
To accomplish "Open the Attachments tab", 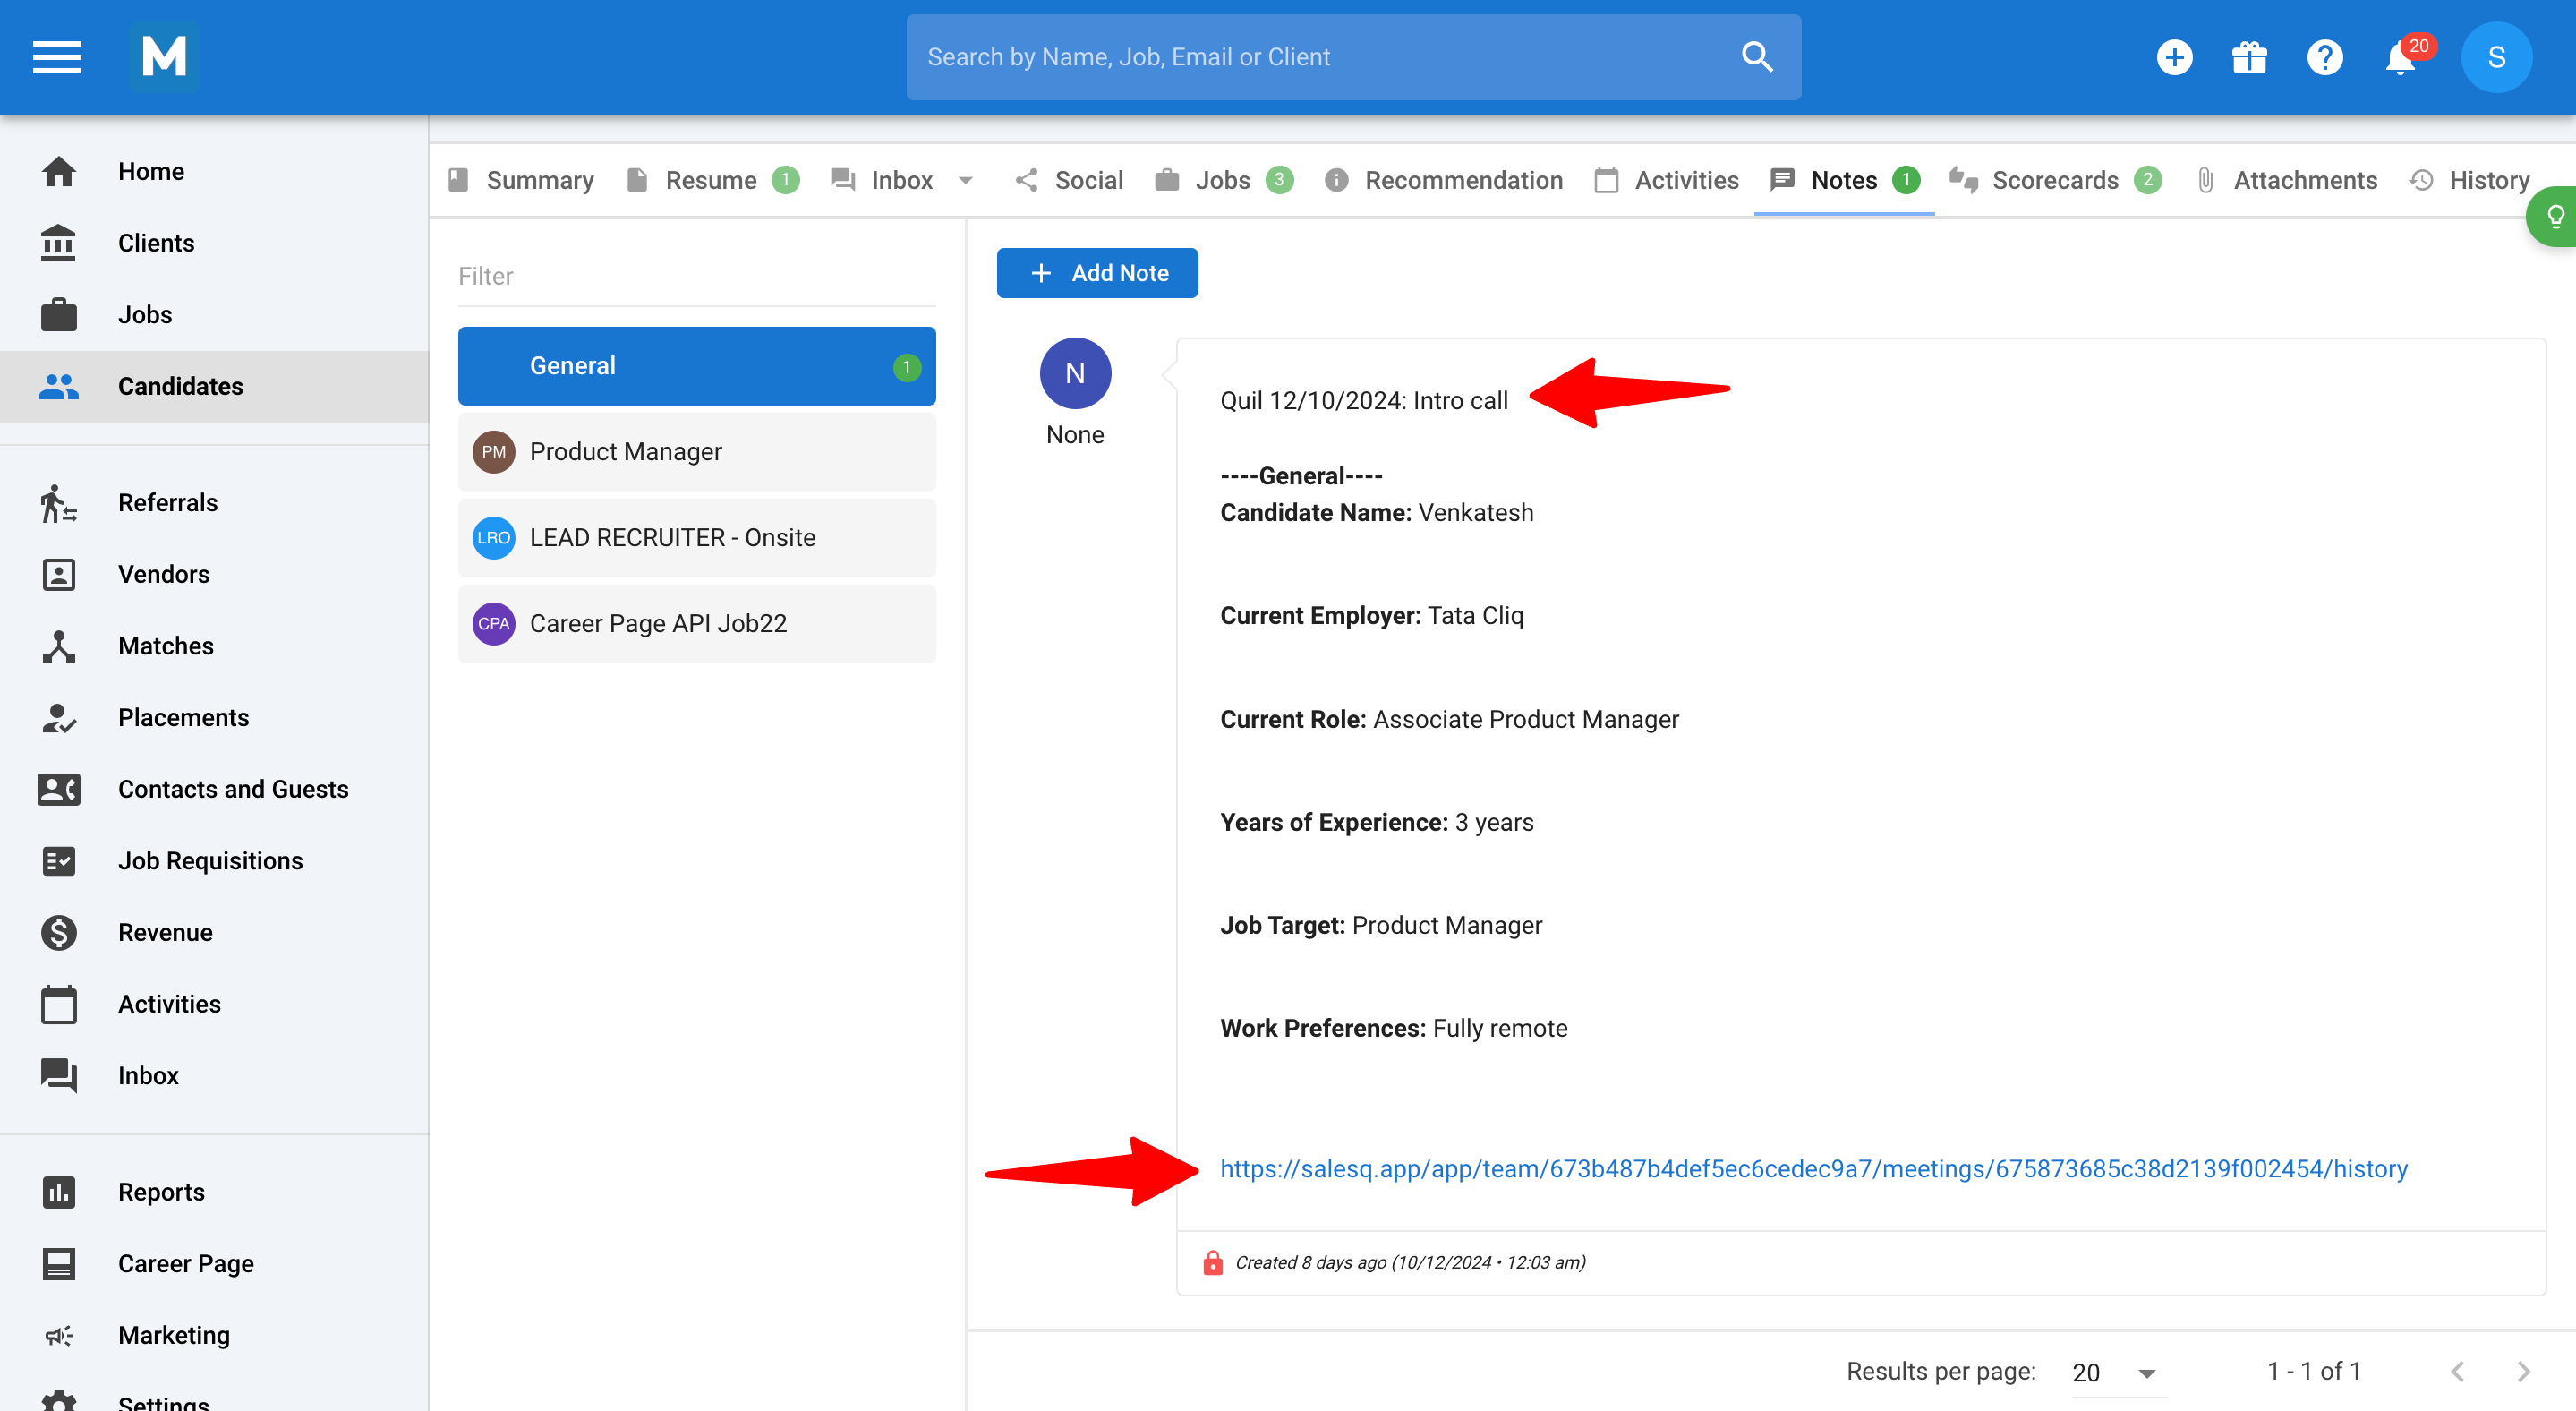I will 2286,180.
